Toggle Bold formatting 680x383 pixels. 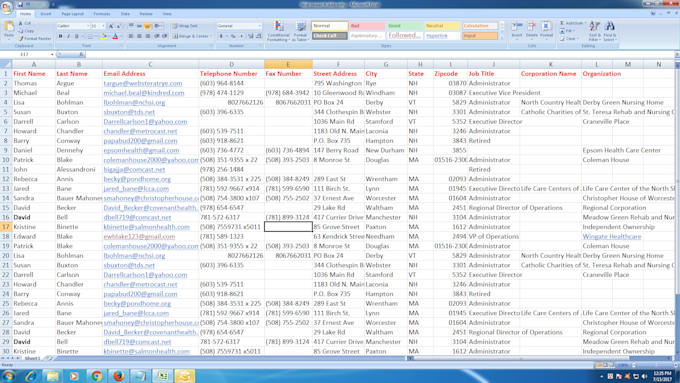[x=60, y=36]
